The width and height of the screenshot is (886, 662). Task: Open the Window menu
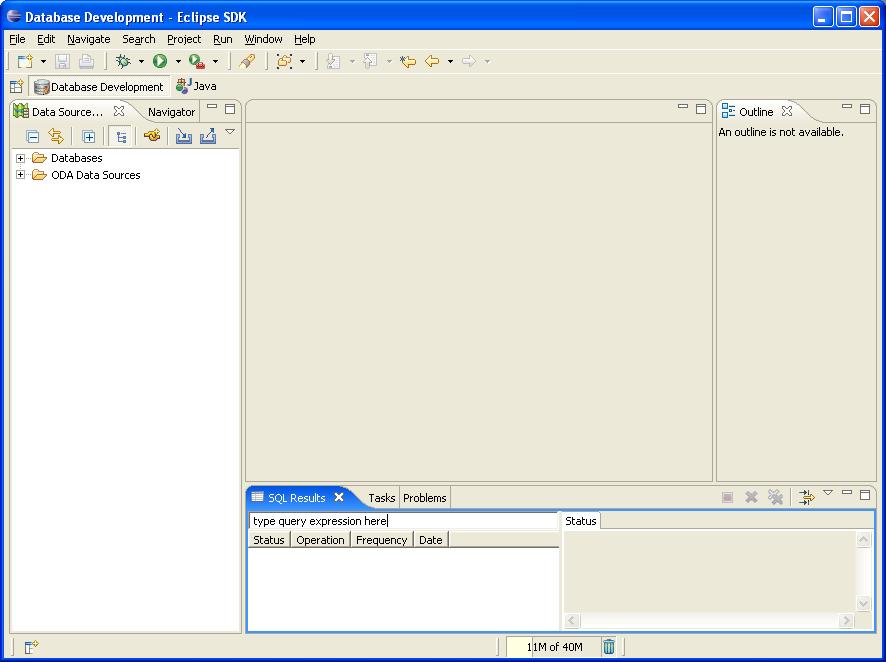pos(263,39)
